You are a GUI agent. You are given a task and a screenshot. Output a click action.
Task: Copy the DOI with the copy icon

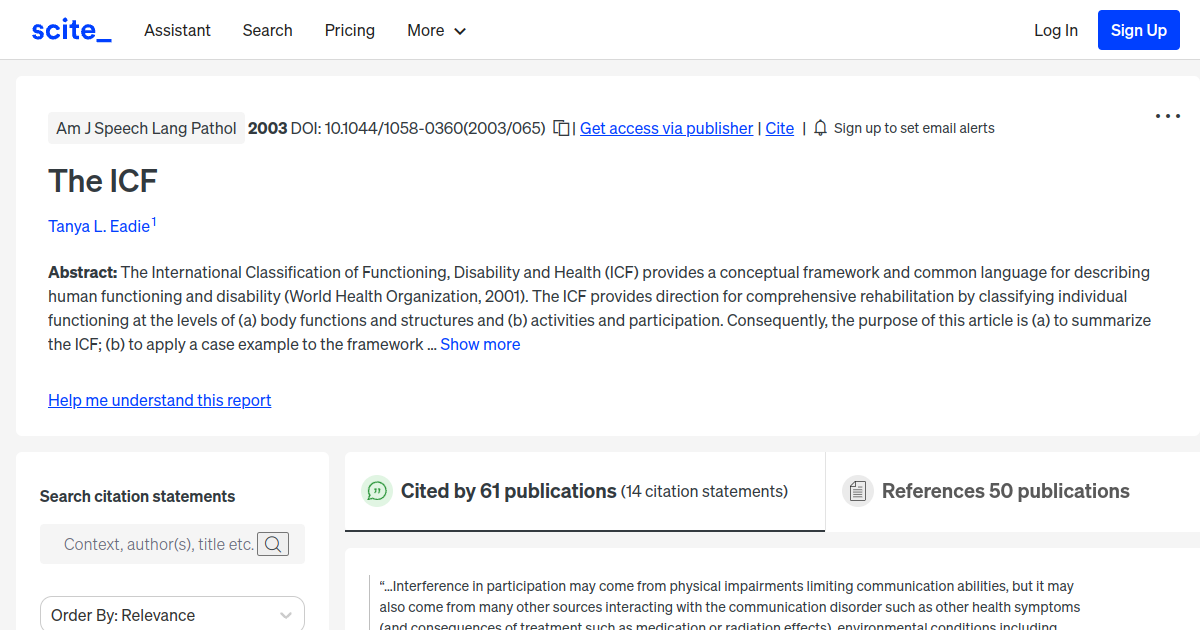[x=562, y=128]
